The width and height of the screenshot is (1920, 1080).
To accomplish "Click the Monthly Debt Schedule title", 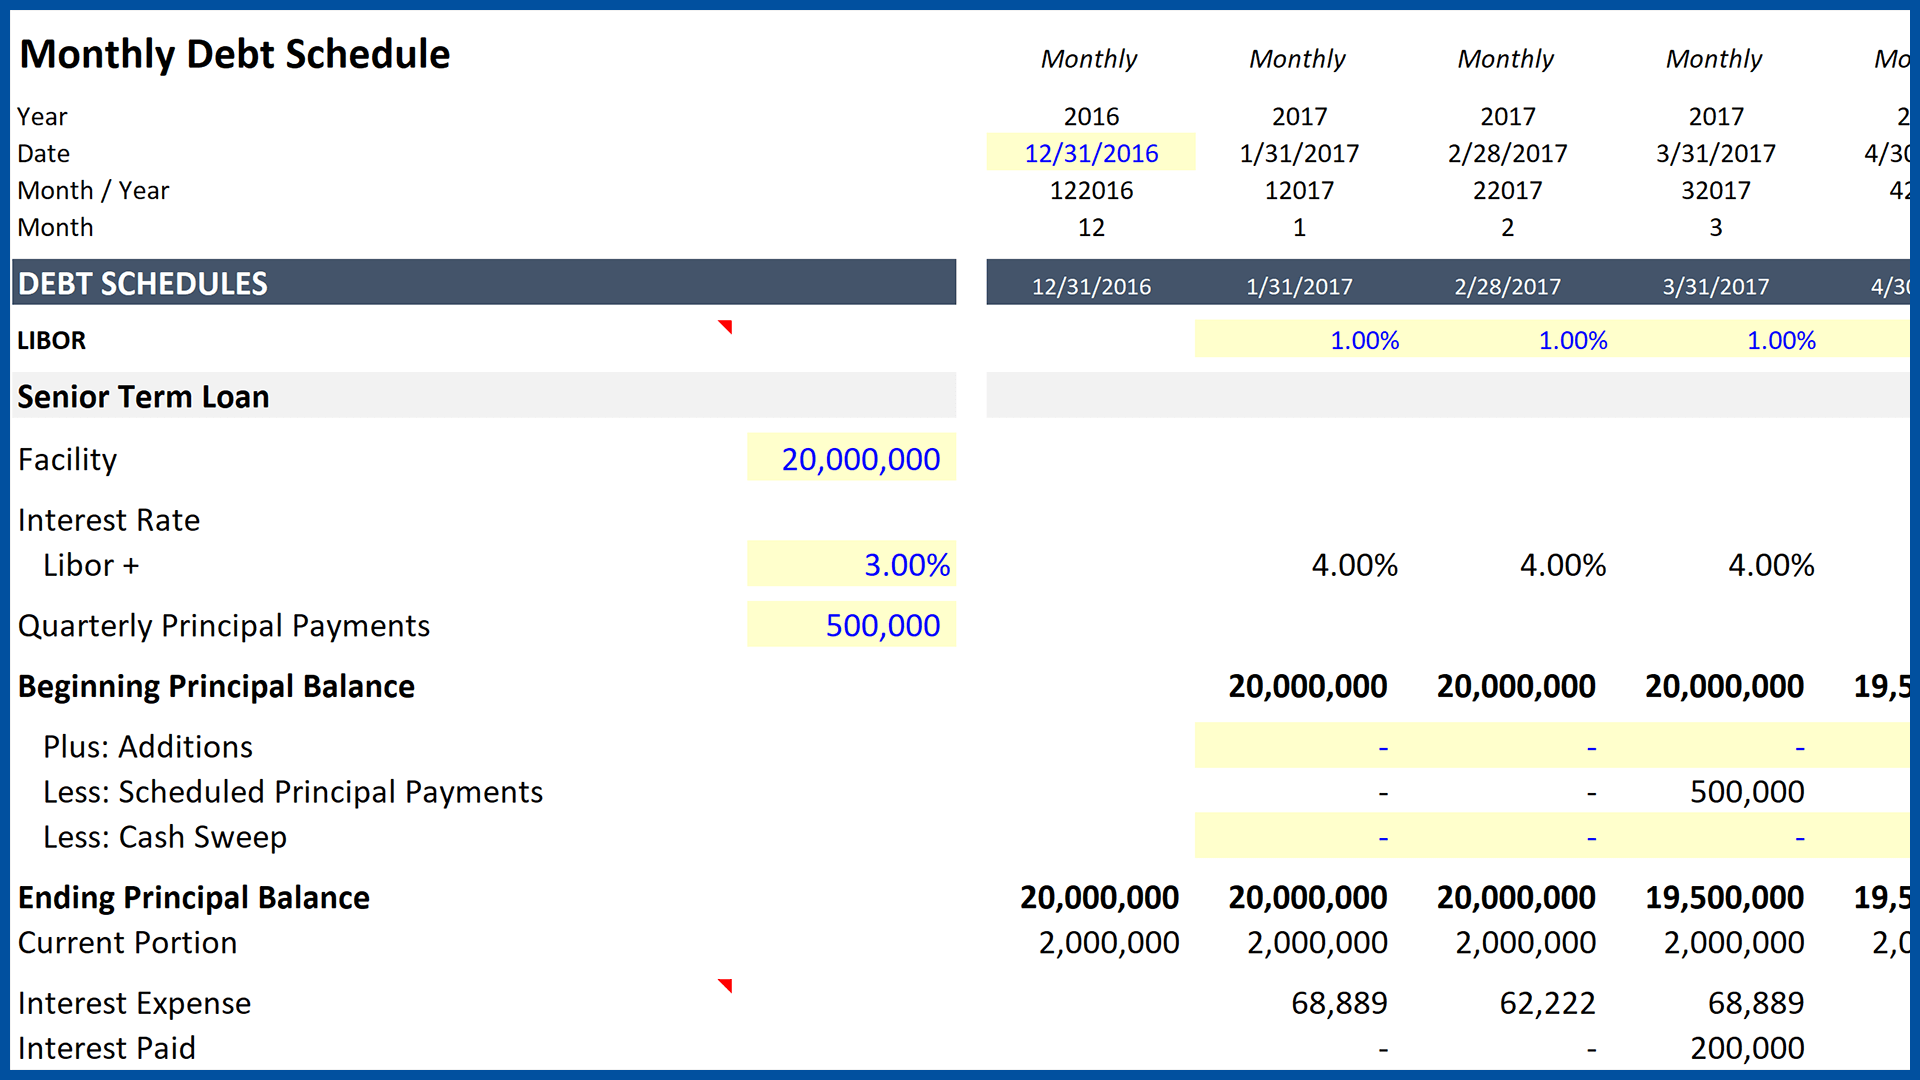I will (235, 54).
